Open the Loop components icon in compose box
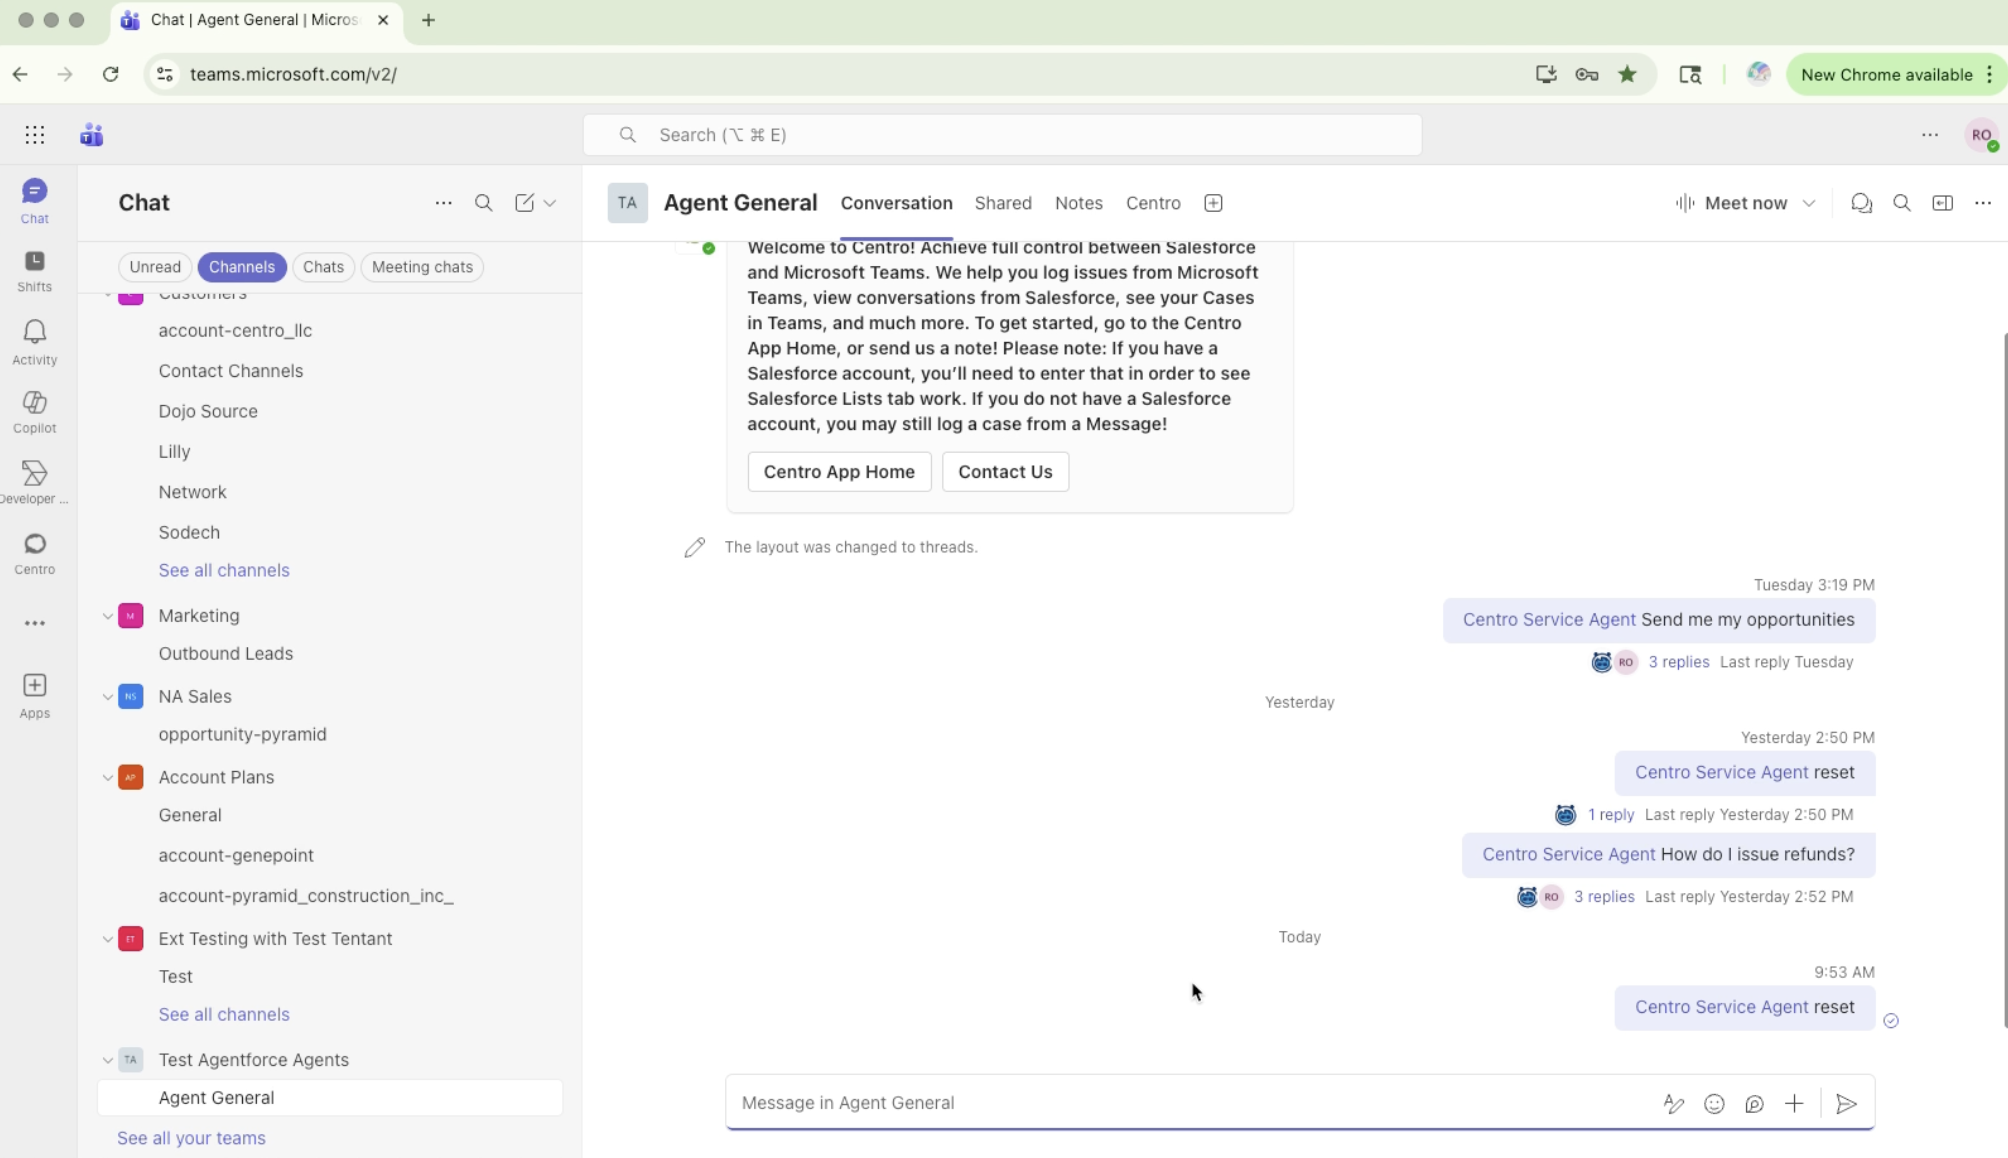This screenshot has width=2008, height=1158. (x=1754, y=1103)
